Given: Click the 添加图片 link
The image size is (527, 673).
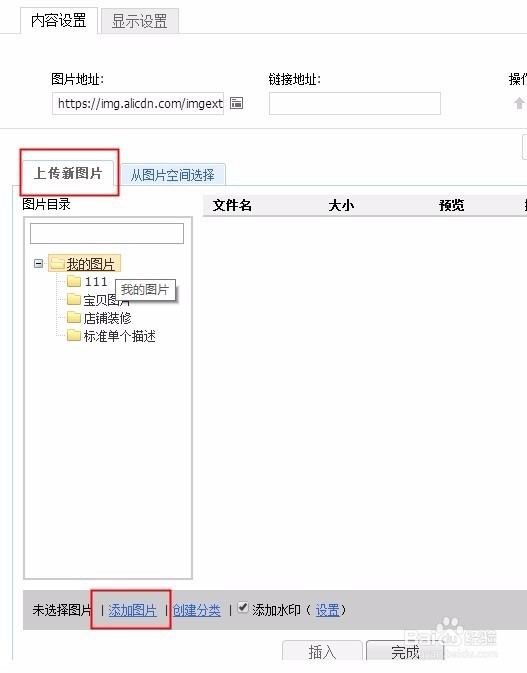Looking at the screenshot, I should pos(132,610).
